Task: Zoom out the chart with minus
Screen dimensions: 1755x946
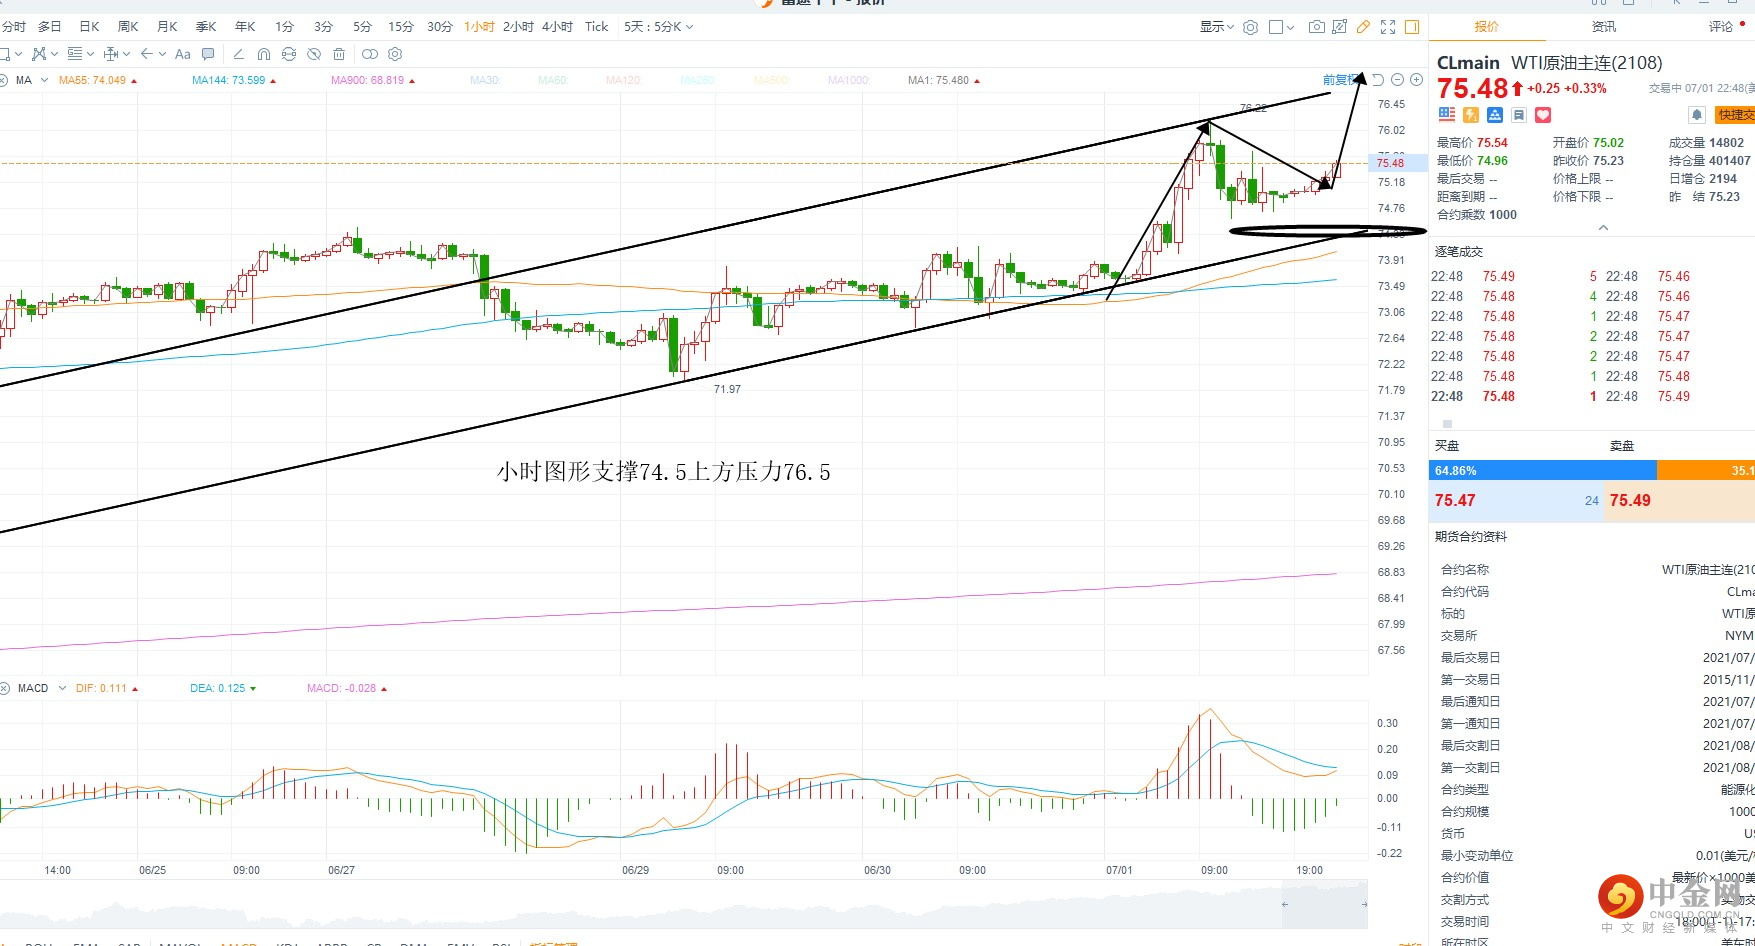Action: (1398, 80)
